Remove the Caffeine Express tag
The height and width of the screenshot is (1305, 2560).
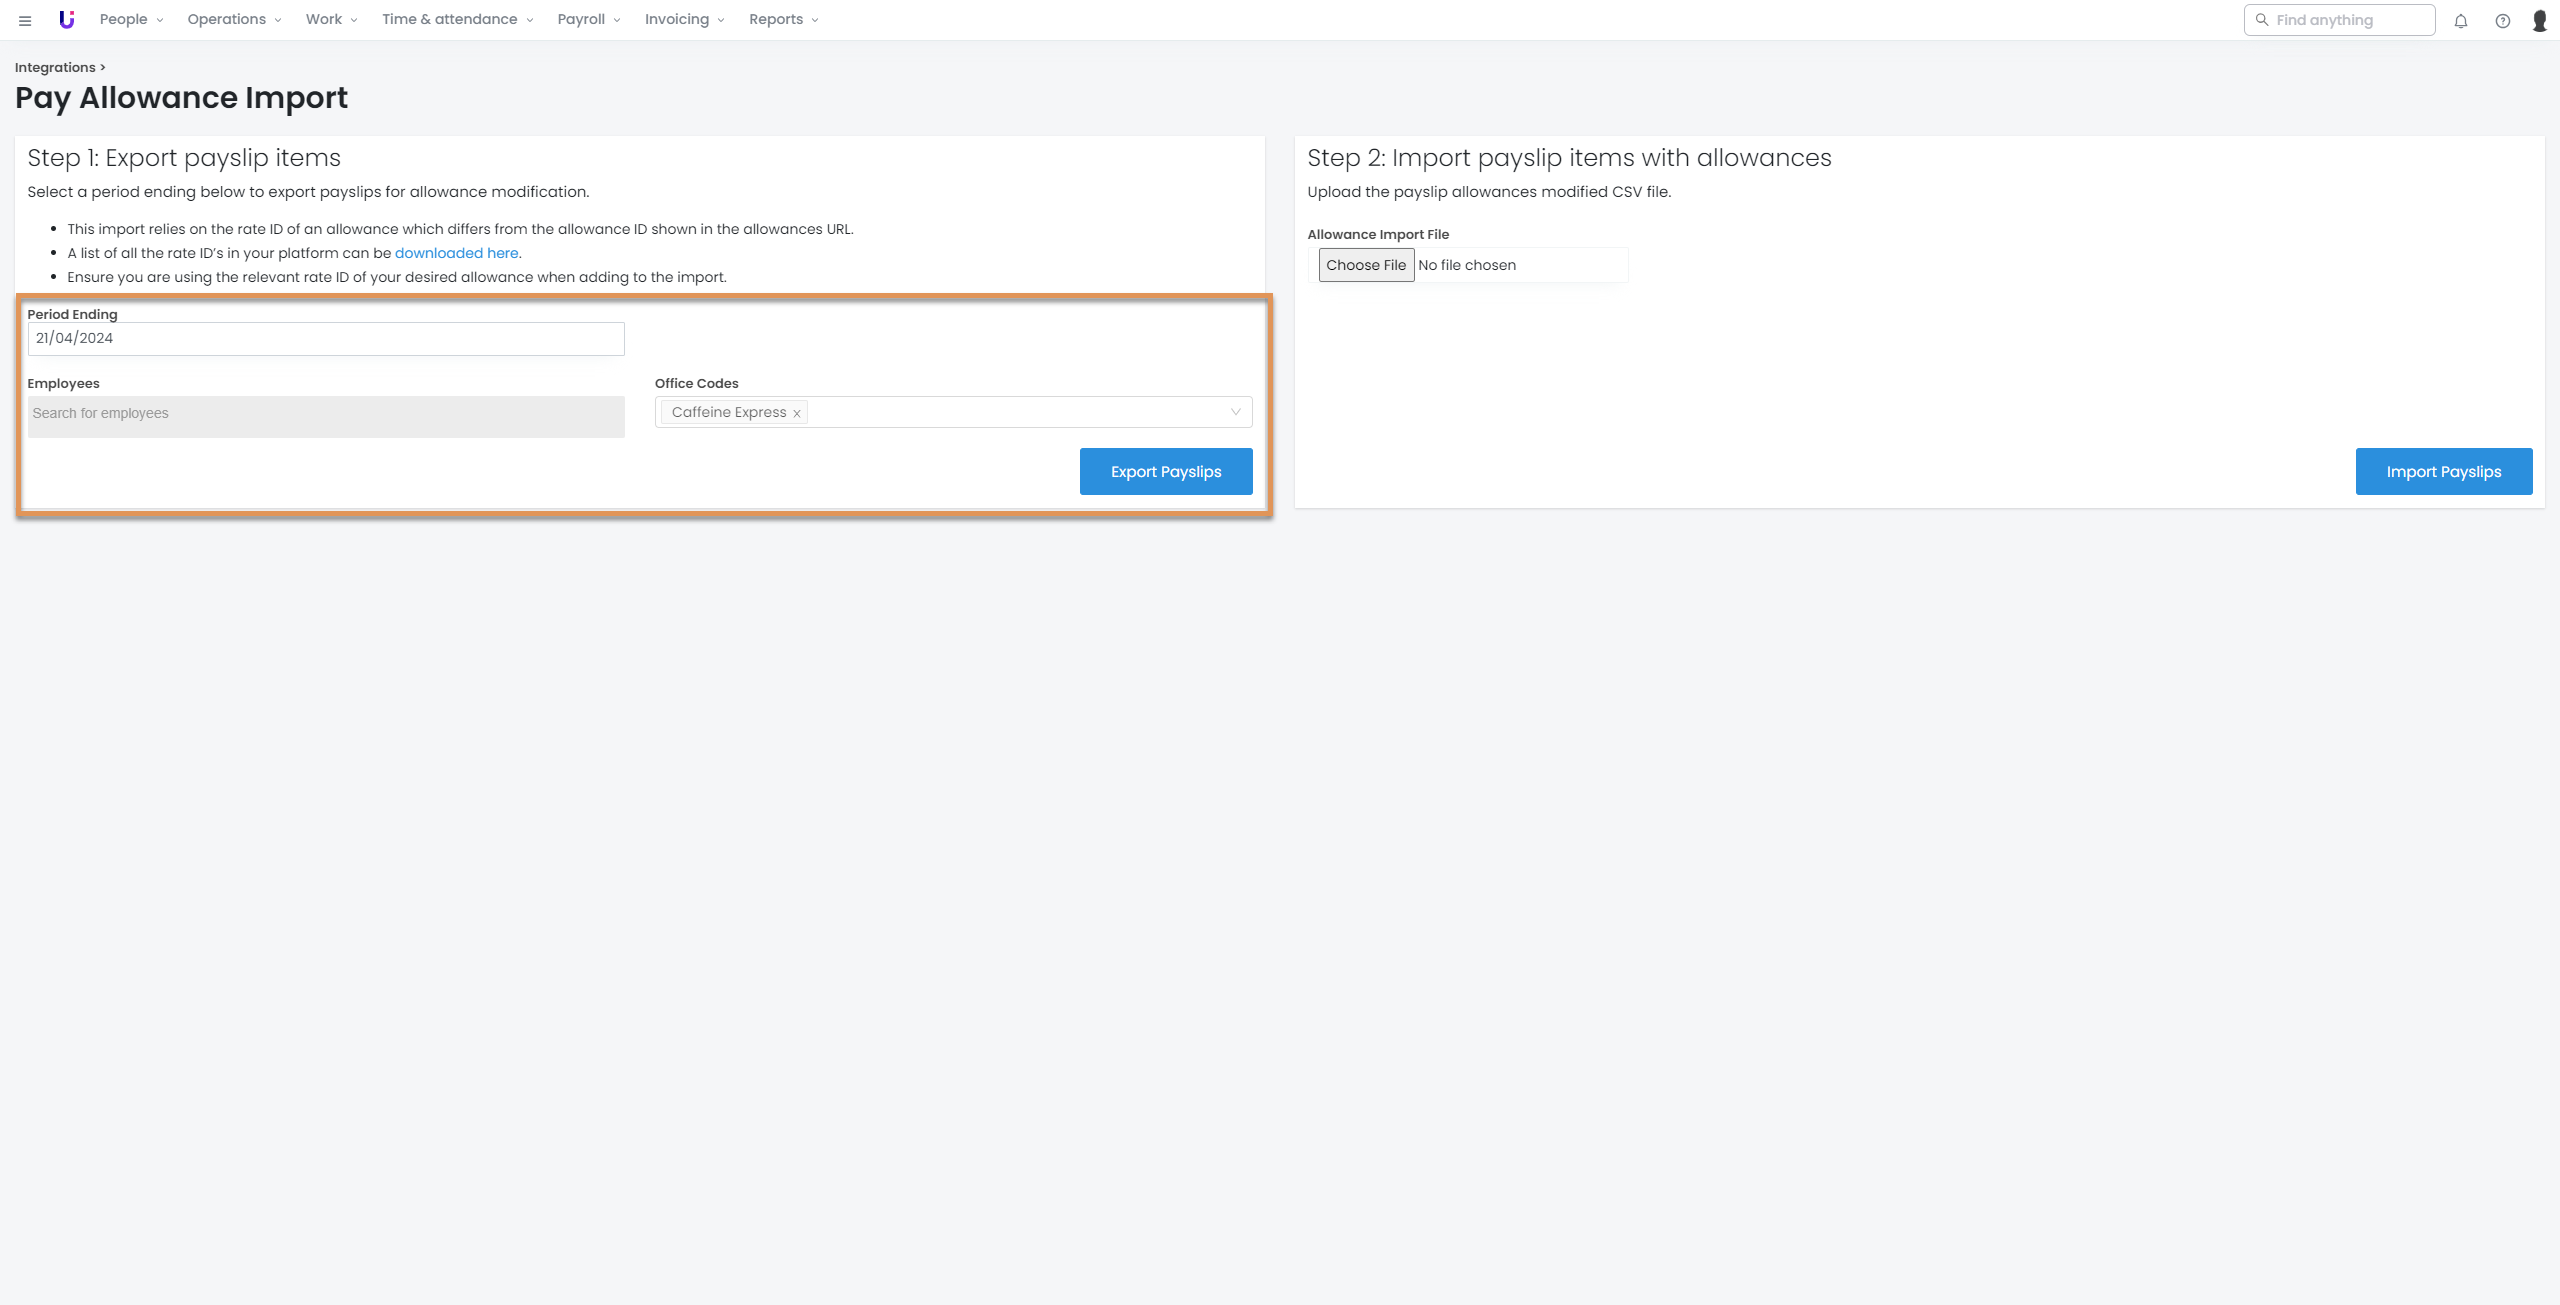pyautogui.click(x=797, y=413)
